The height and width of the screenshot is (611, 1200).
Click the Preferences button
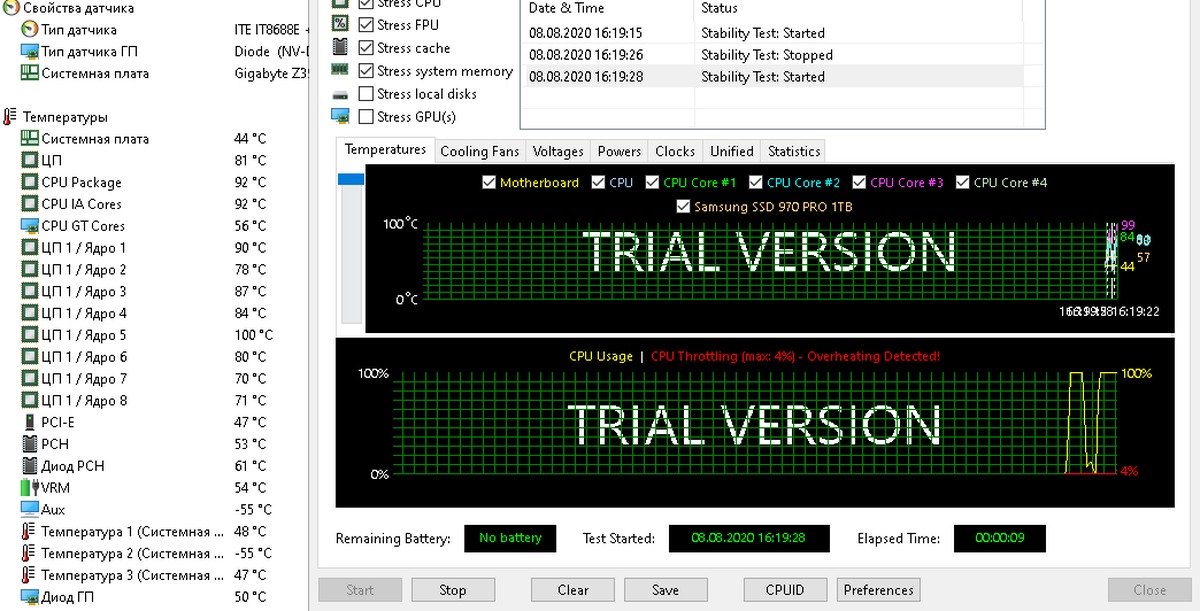coord(878,590)
